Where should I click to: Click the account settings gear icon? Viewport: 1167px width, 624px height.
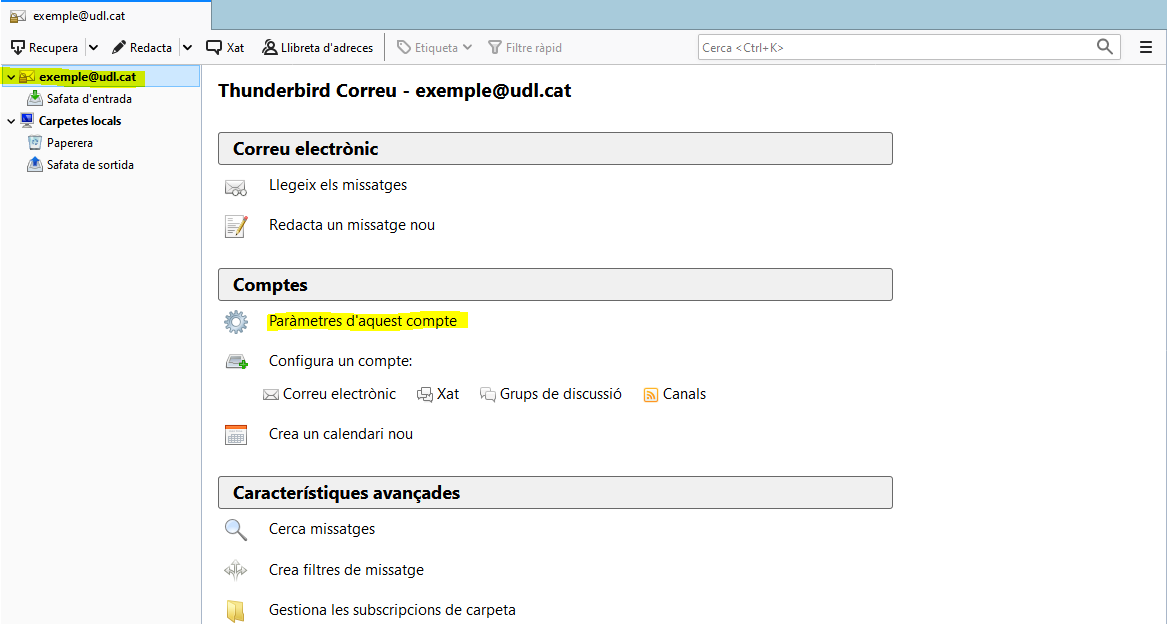tap(236, 322)
